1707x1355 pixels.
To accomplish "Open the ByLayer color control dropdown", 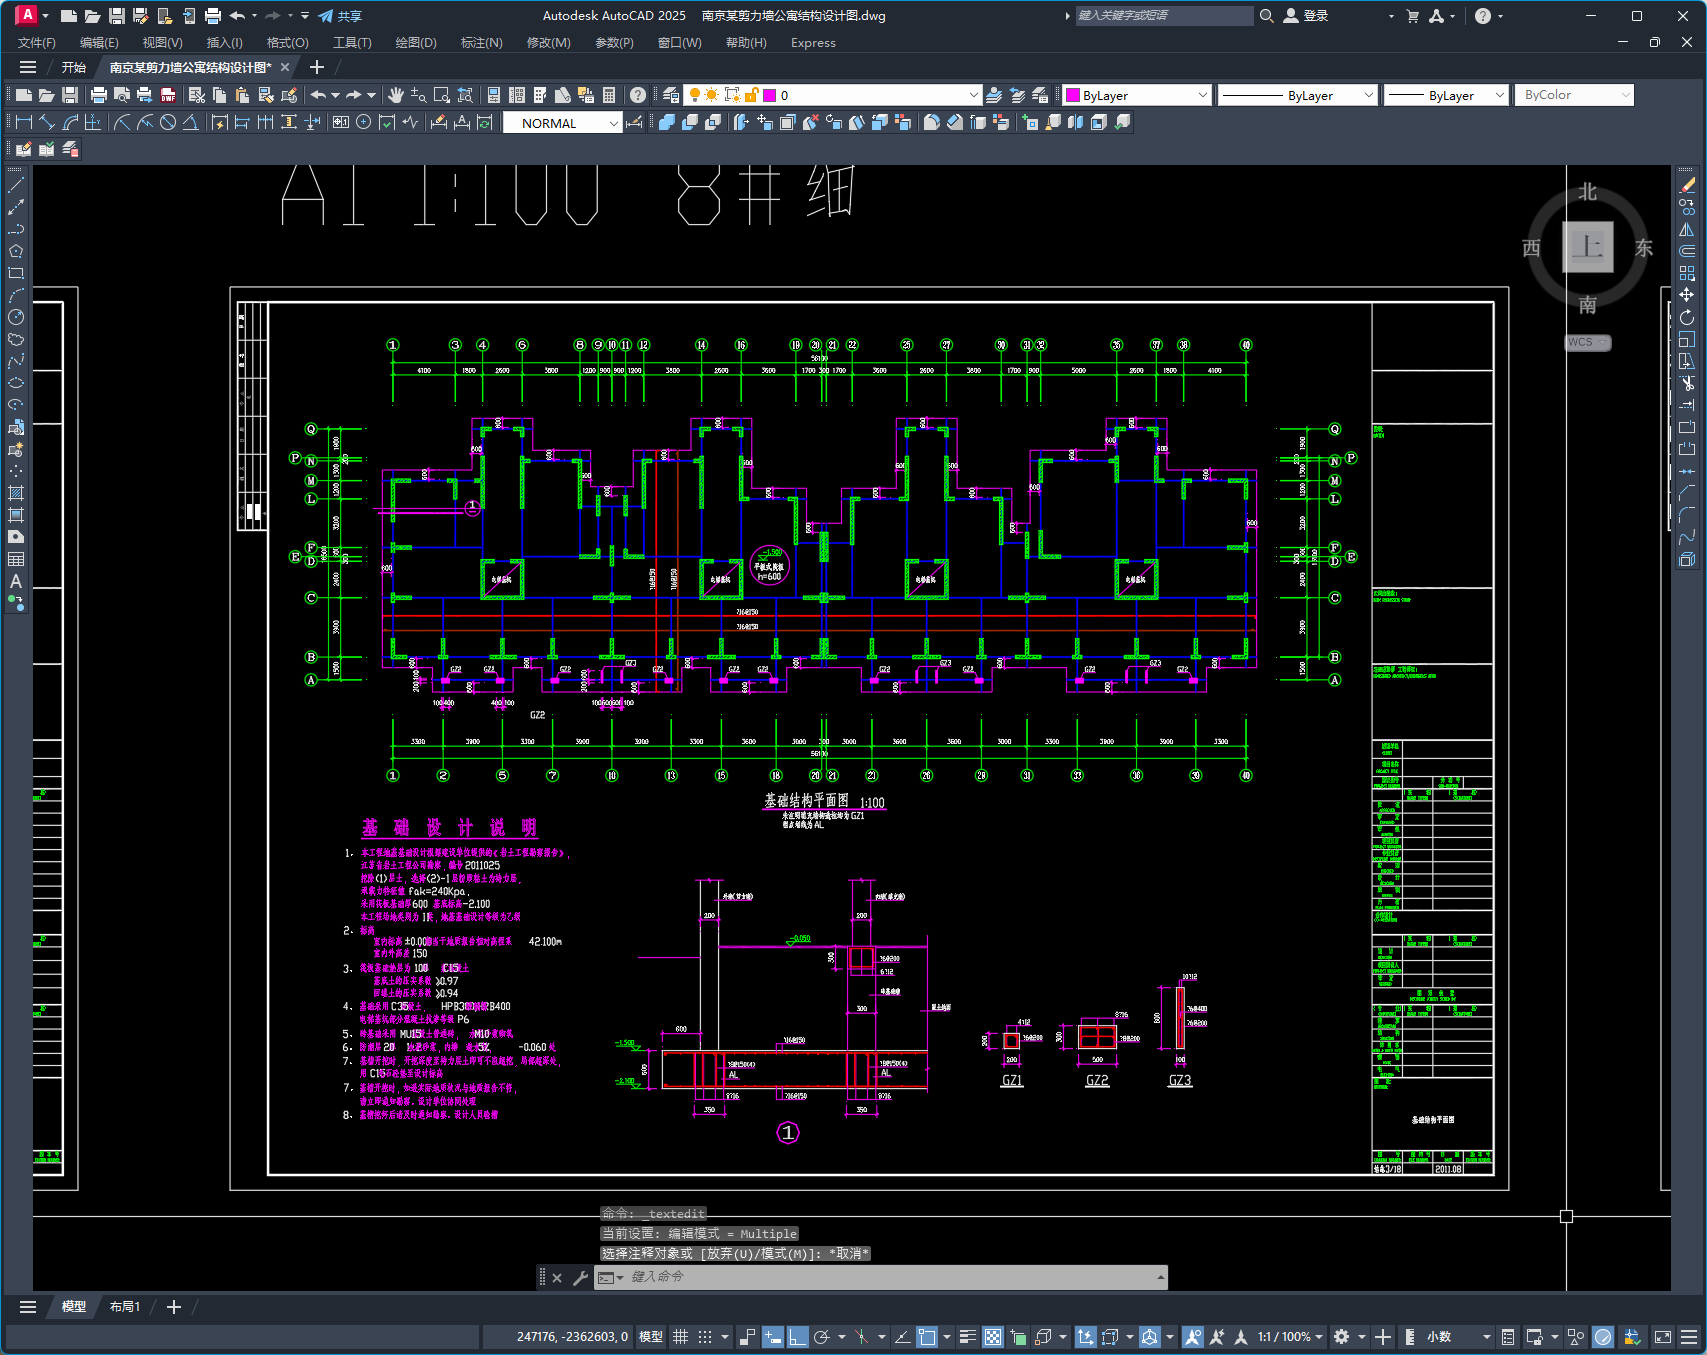I will click(1137, 95).
